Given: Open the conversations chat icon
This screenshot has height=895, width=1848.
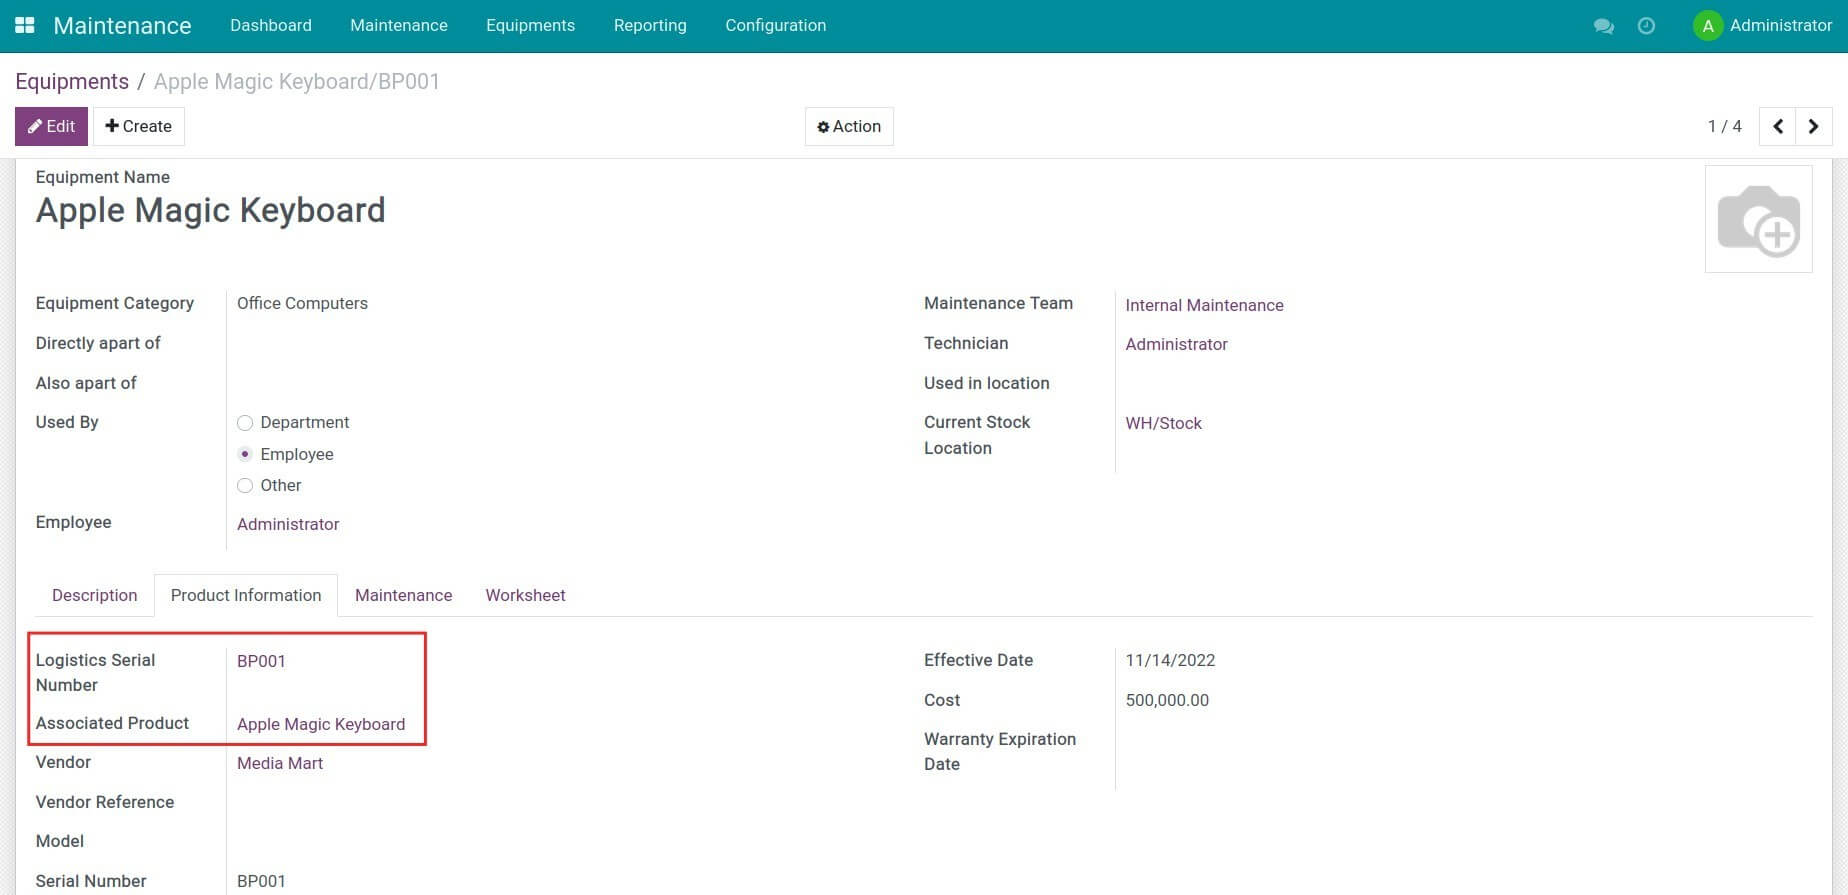Looking at the screenshot, I should pyautogui.click(x=1603, y=26).
